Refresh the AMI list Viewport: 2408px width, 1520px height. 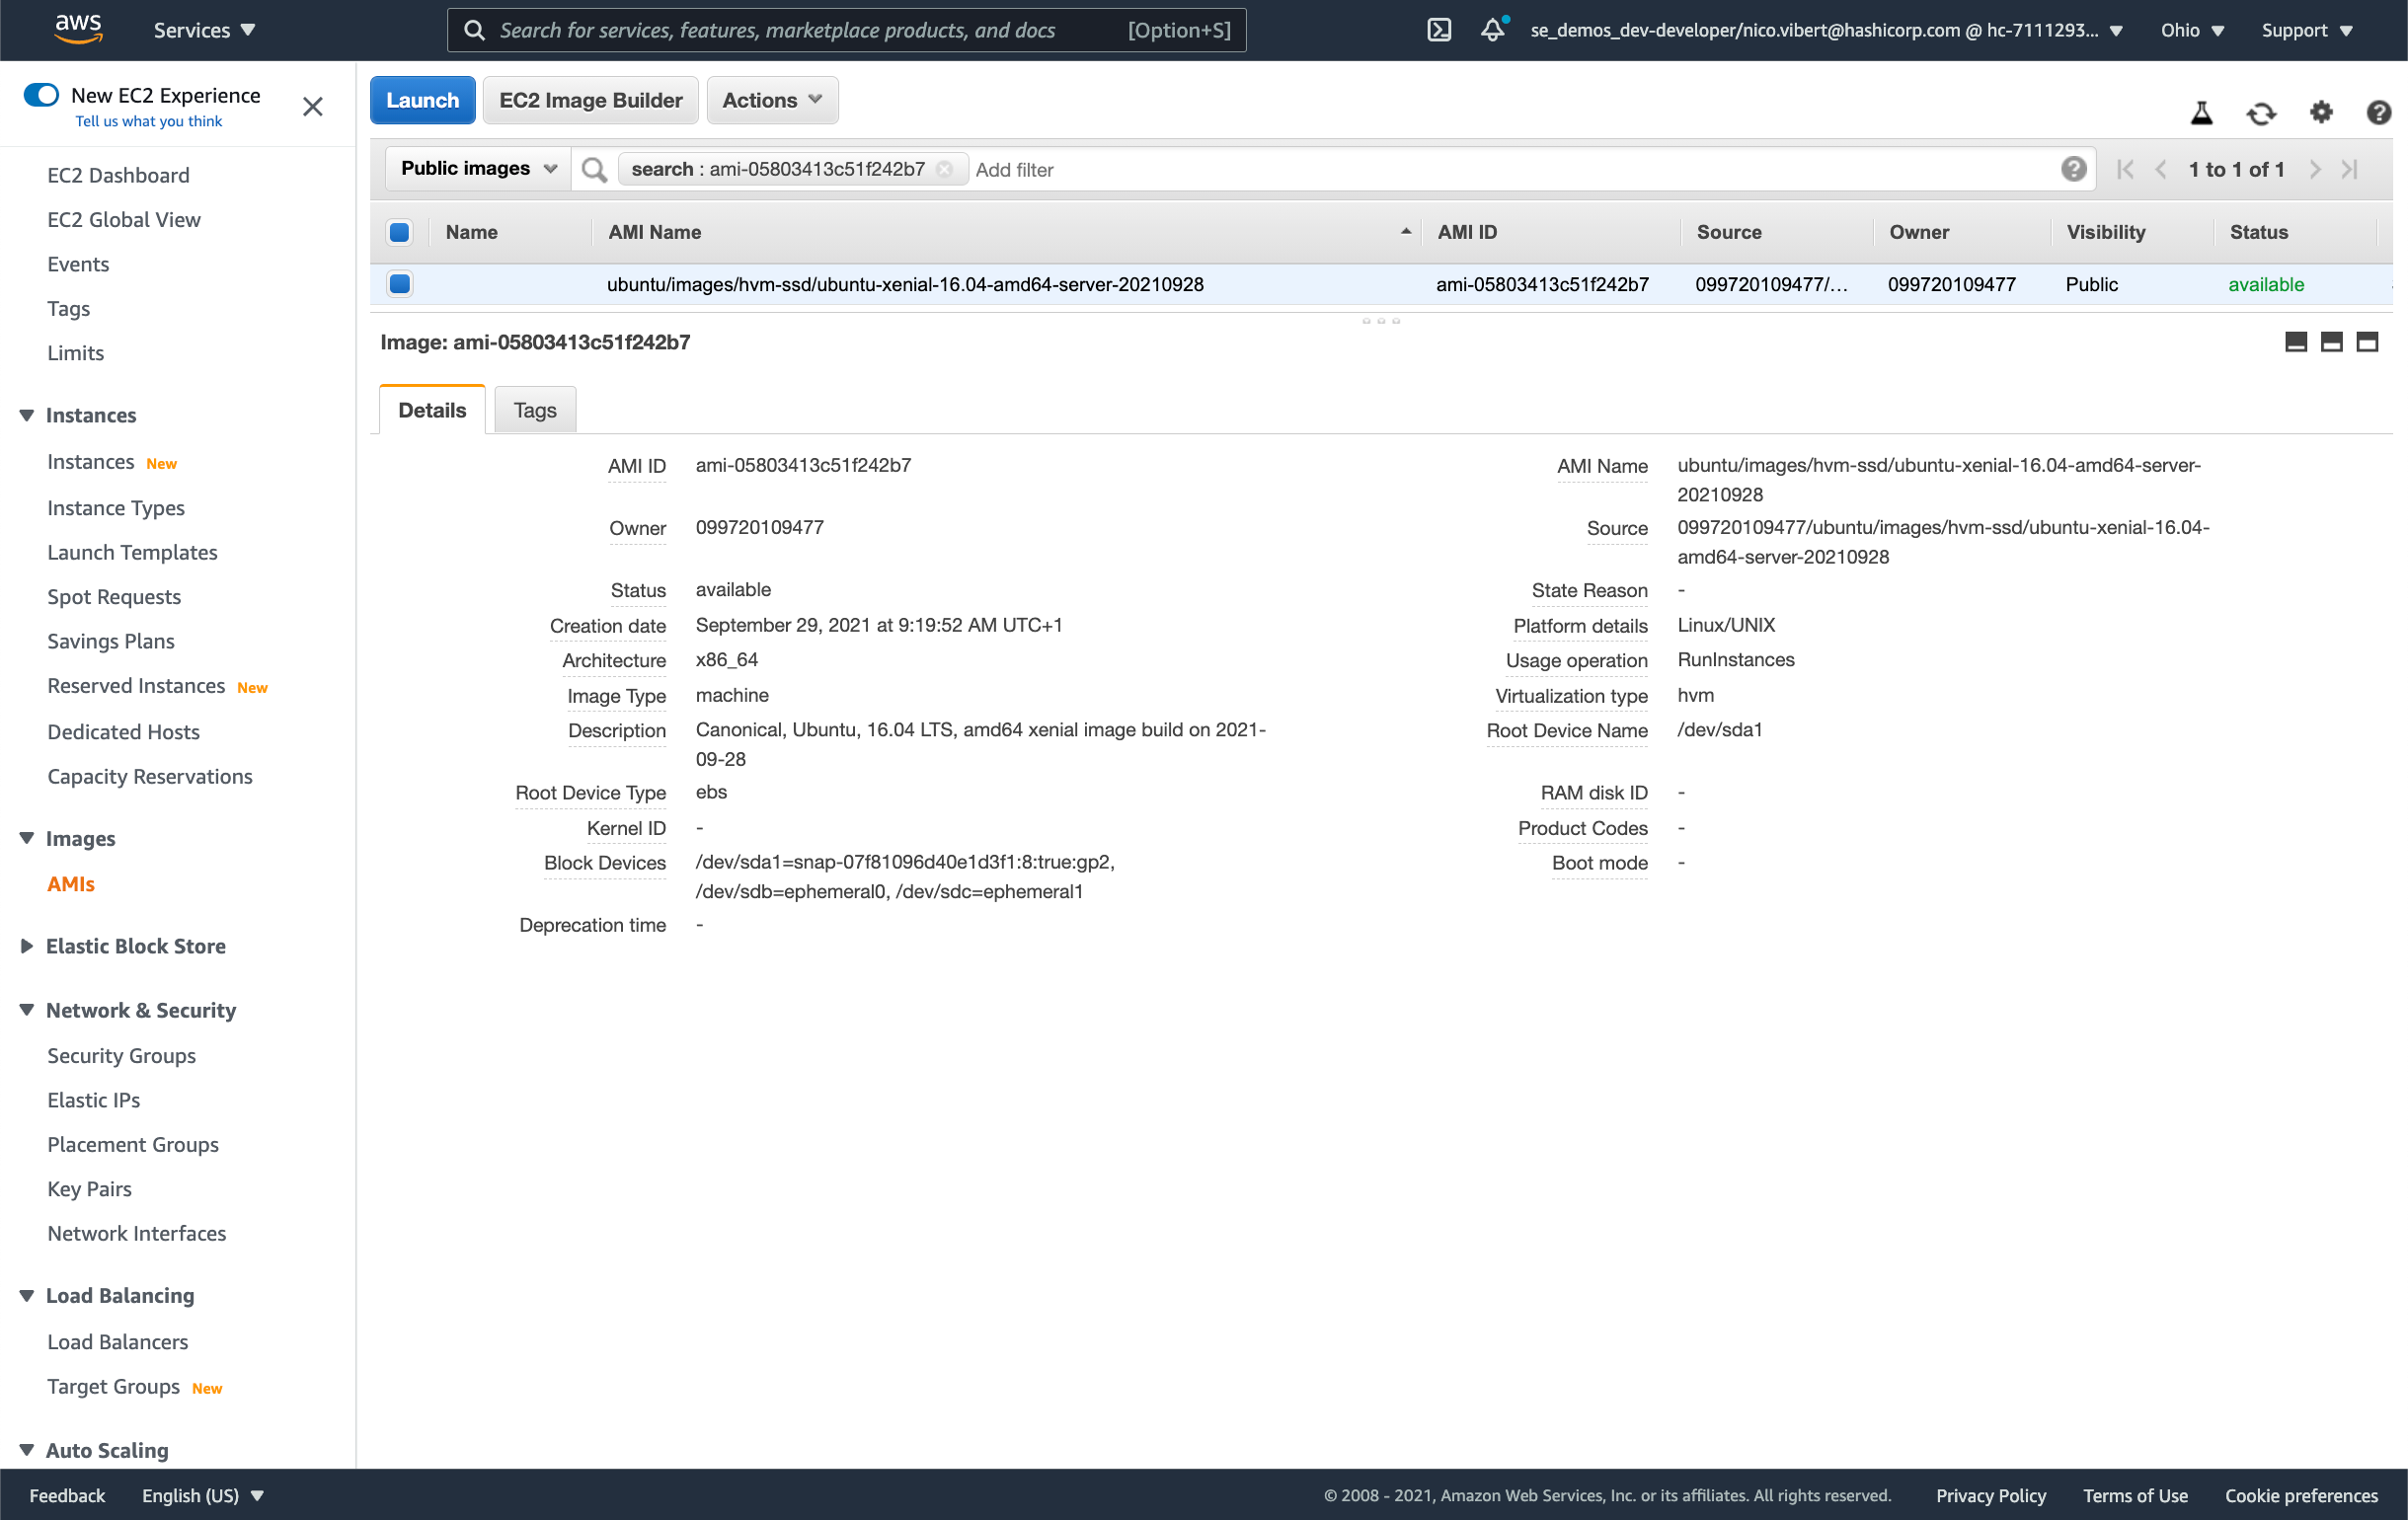2261,113
